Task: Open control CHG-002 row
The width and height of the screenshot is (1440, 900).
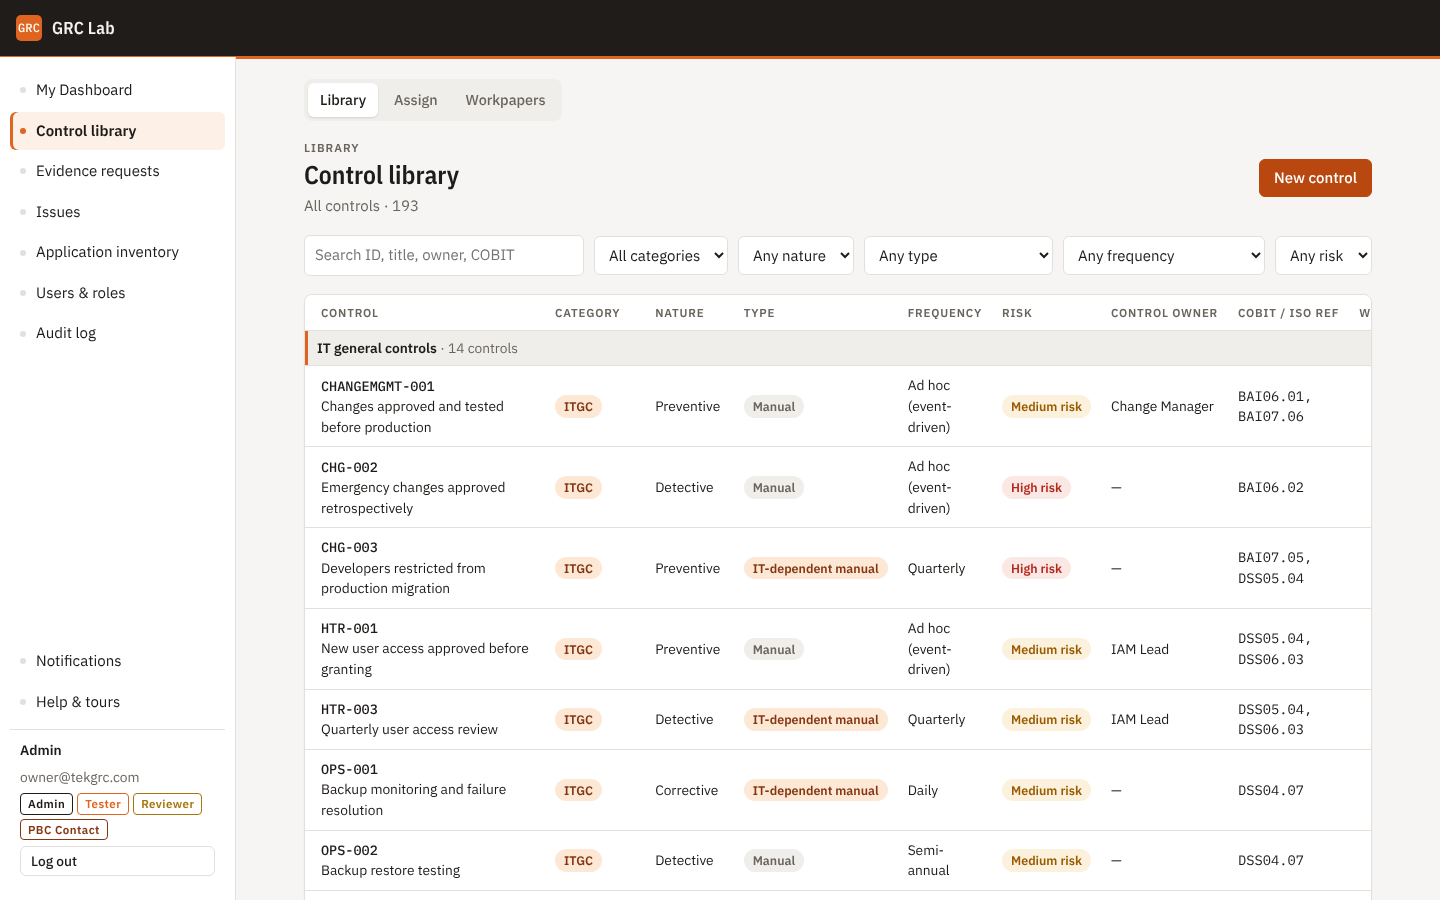Action: pos(838,487)
